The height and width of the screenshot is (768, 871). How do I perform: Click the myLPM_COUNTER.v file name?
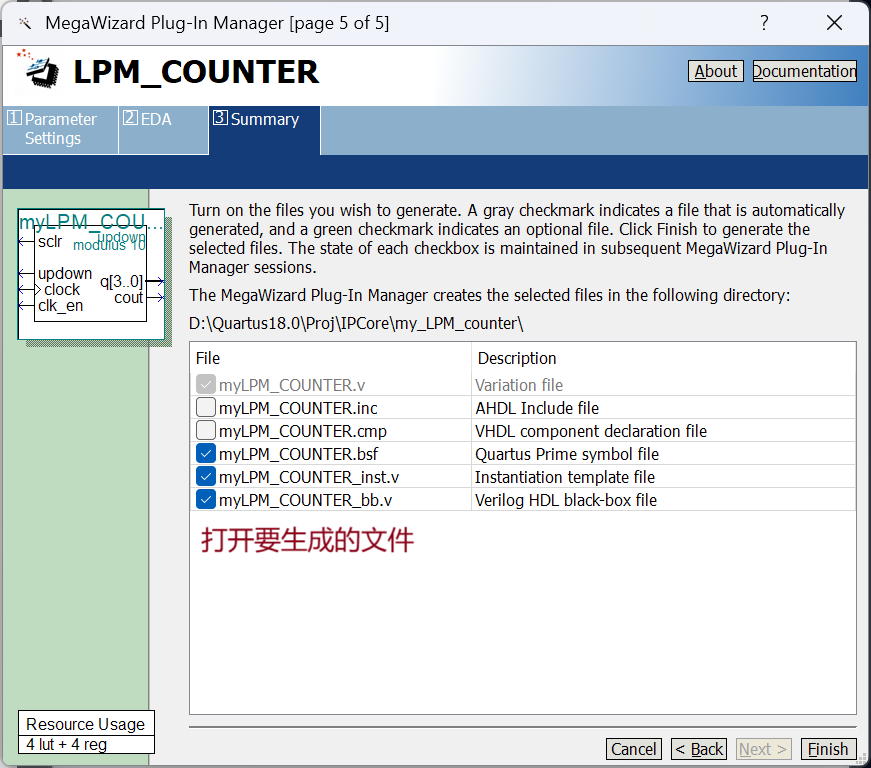[x=292, y=385]
